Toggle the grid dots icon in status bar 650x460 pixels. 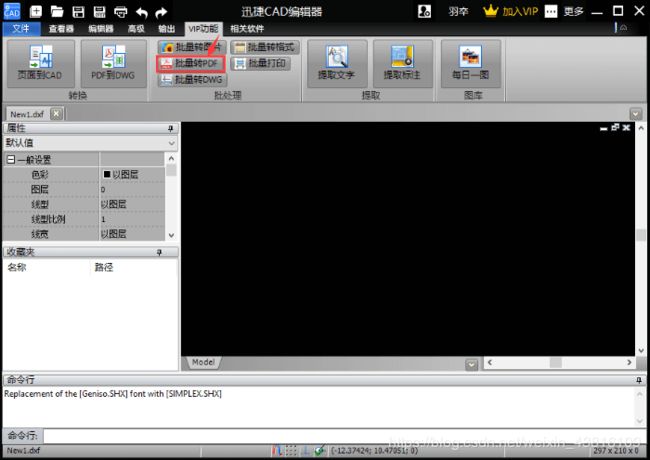click(x=291, y=450)
